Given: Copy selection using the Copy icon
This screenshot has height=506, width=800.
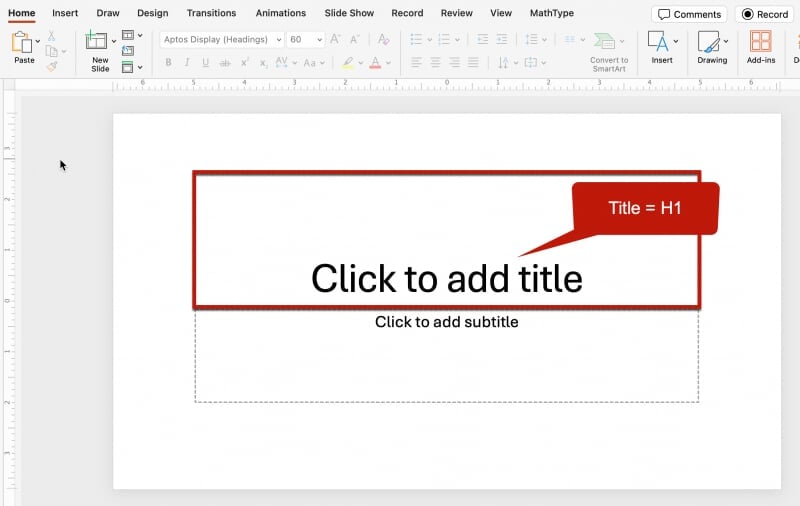Looking at the screenshot, I should 51,51.
